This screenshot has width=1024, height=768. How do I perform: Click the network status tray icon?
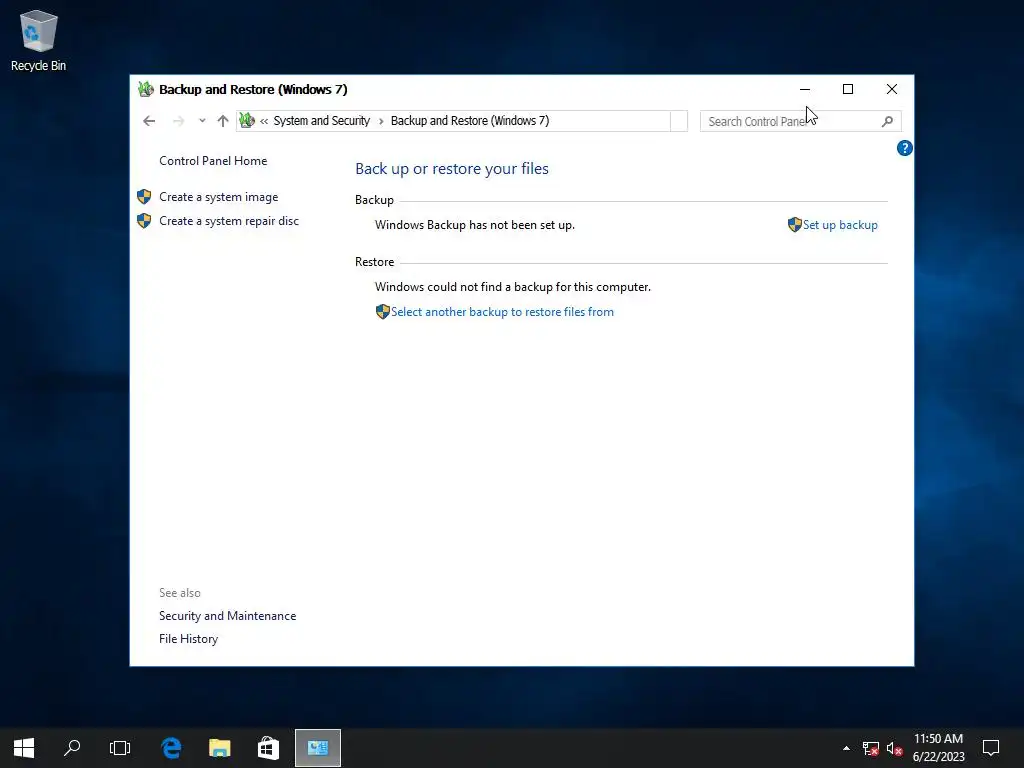(871, 748)
